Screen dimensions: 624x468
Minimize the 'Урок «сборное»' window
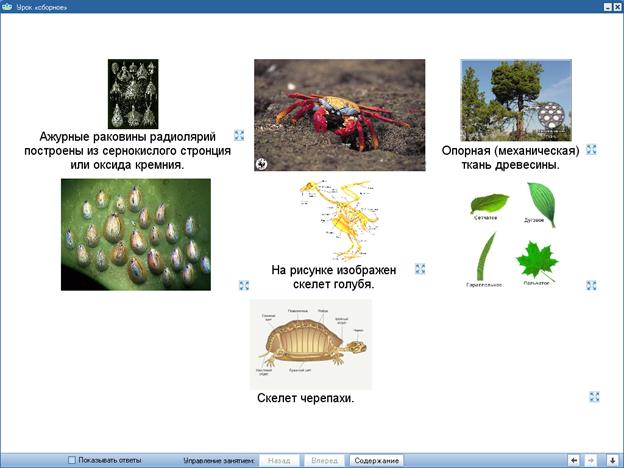pos(606,6)
